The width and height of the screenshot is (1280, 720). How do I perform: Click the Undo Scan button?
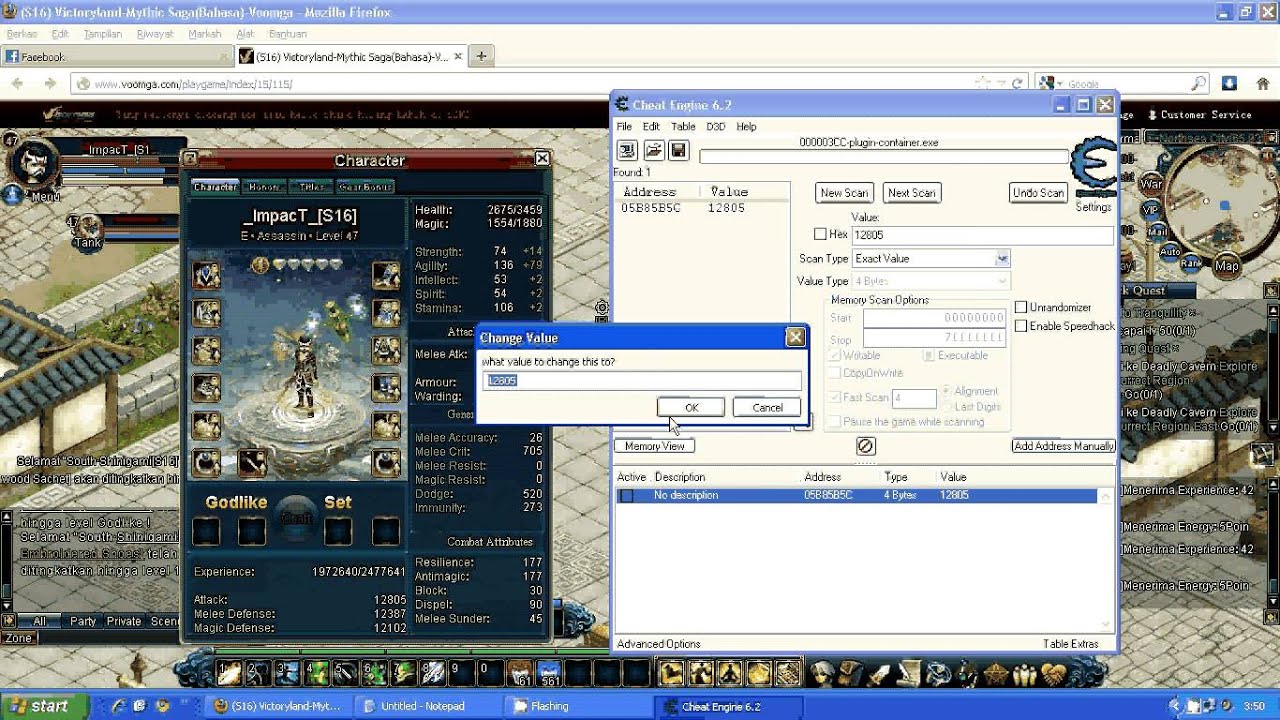pos(1039,193)
